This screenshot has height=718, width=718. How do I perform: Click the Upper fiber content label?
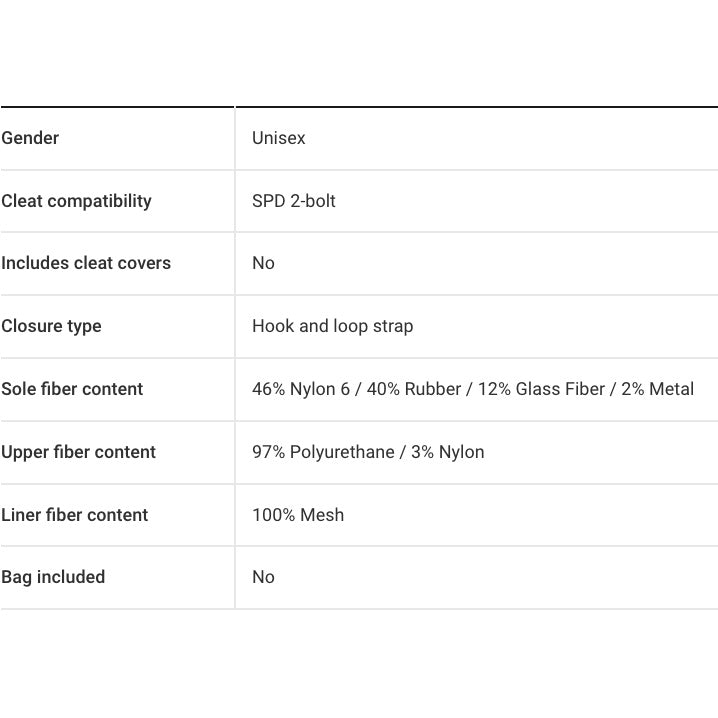(x=78, y=452)
